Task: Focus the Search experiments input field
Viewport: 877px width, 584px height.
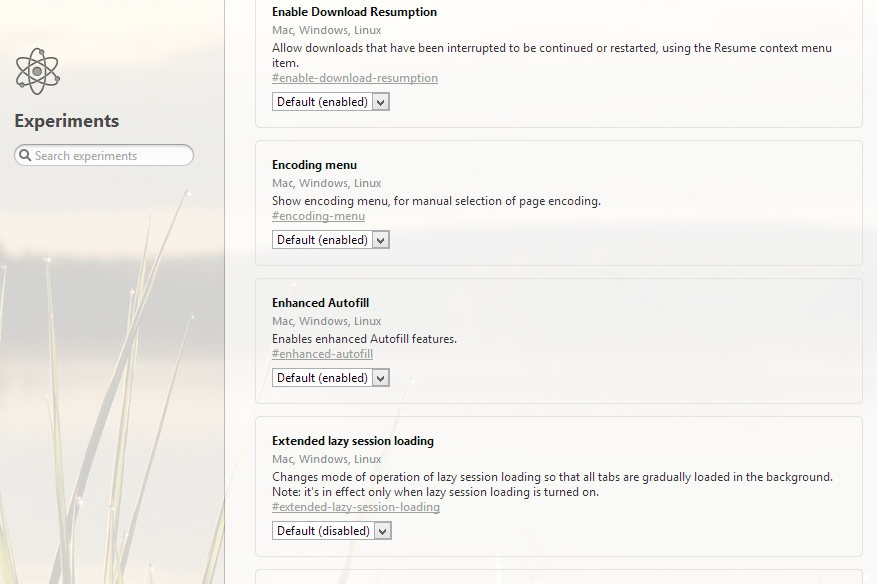Action: [x=104, y=155]
